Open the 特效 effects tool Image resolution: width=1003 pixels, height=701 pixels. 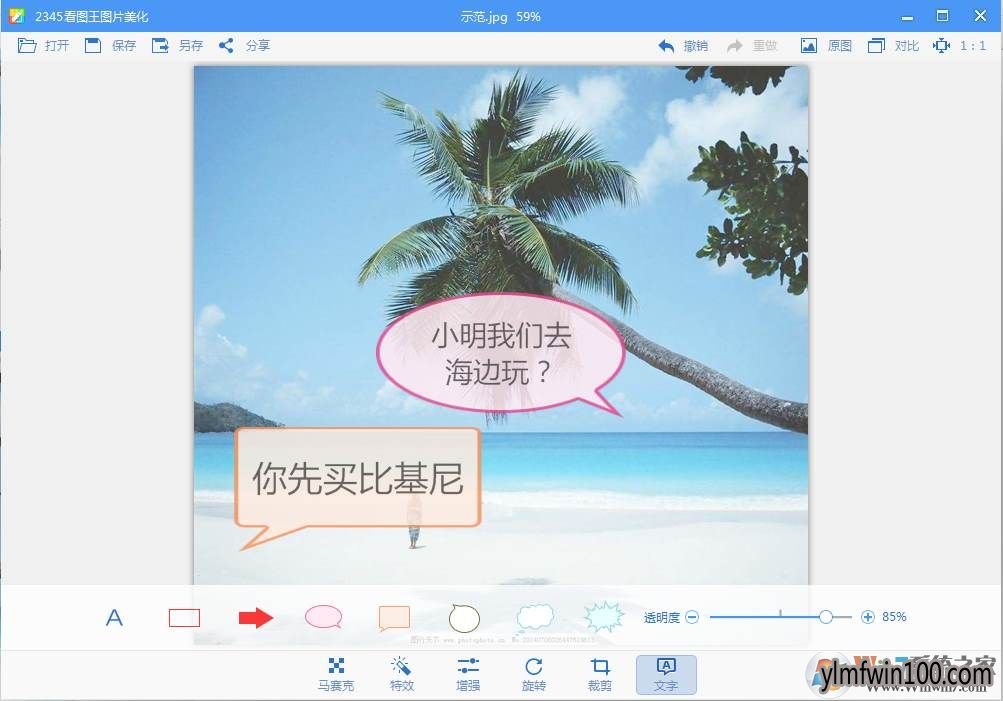[x=402, y=674]
